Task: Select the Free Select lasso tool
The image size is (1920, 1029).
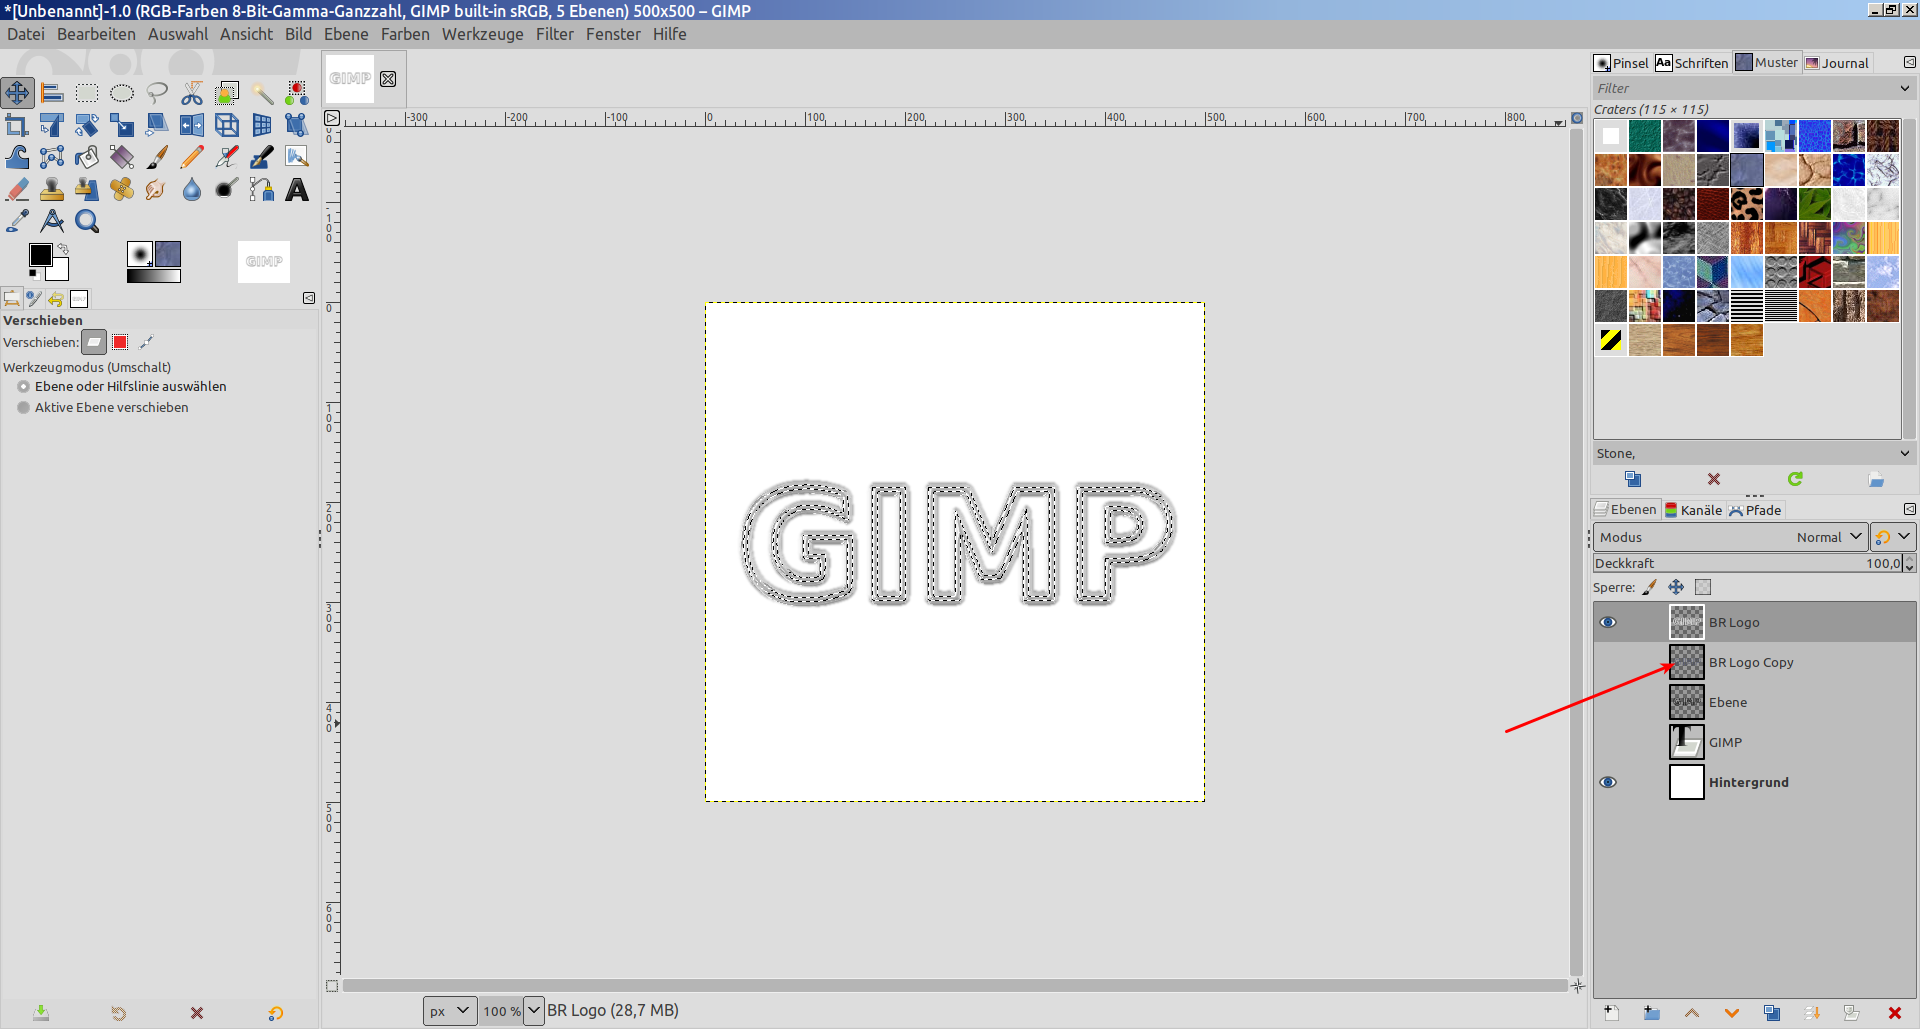Action: pos(157,93)
